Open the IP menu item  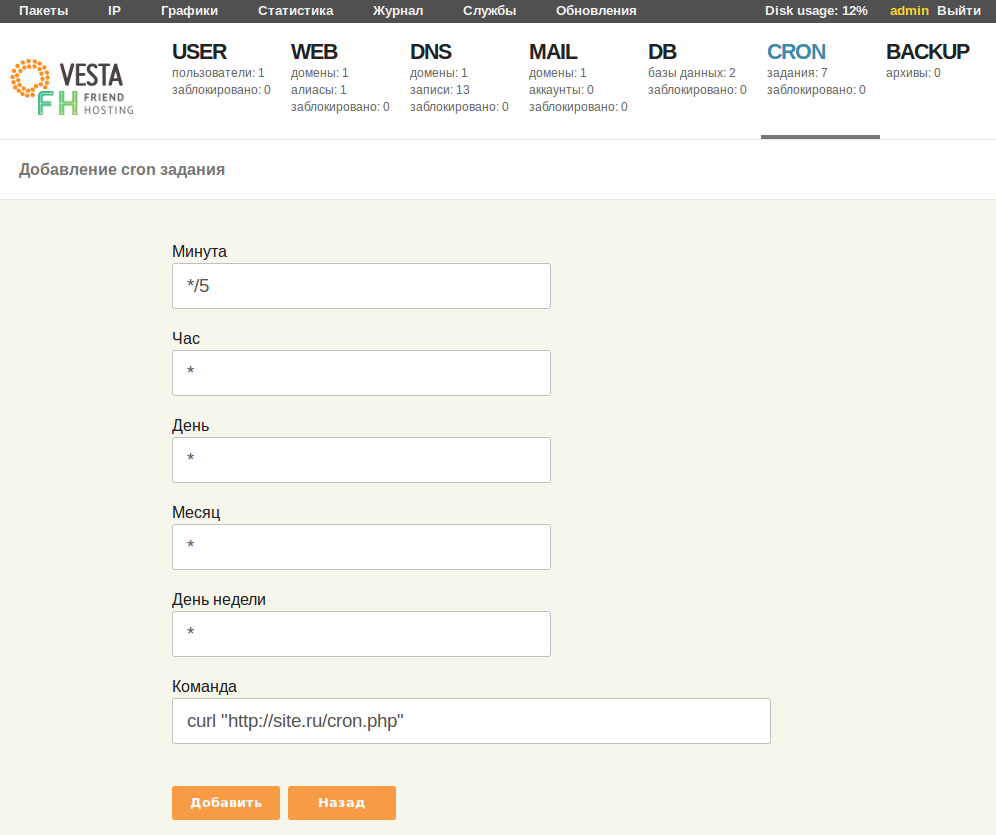[x=114, y=11]
